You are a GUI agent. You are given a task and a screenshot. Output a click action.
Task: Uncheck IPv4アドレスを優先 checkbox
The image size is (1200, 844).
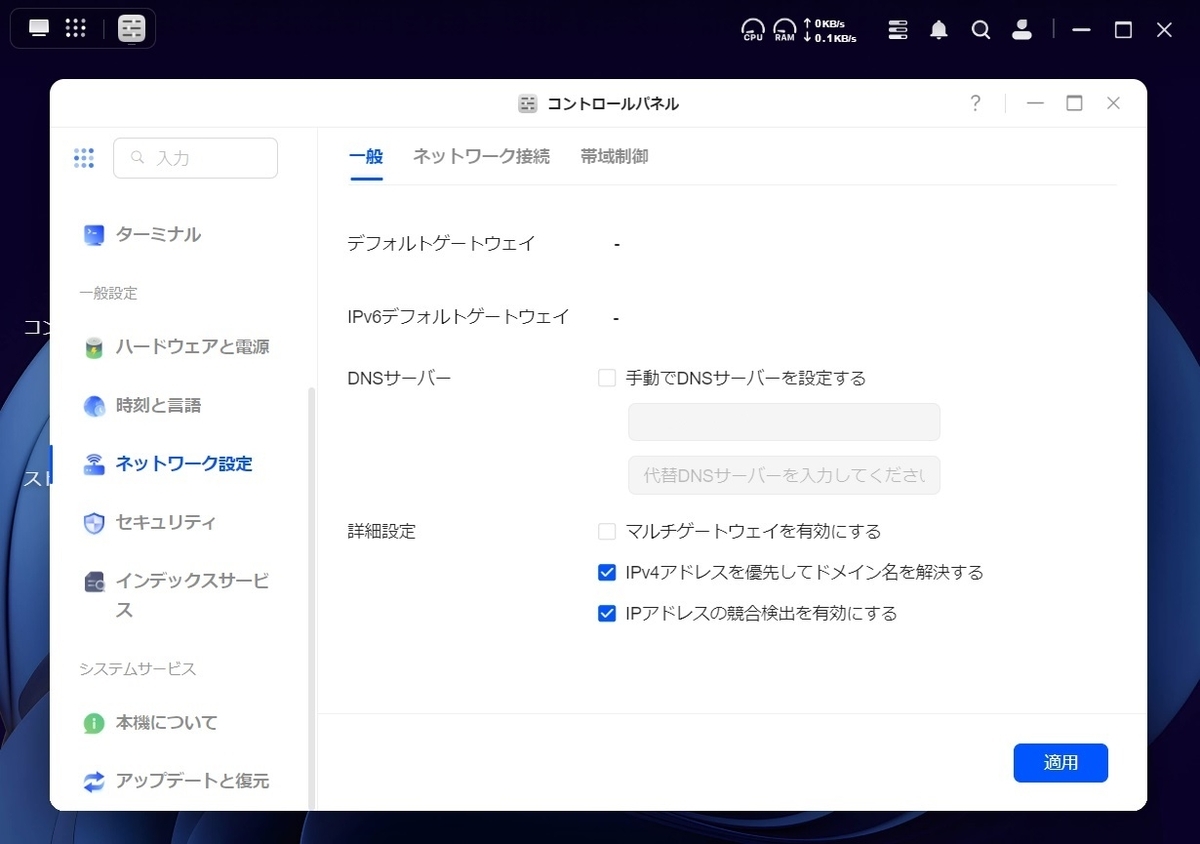(606, 572)
